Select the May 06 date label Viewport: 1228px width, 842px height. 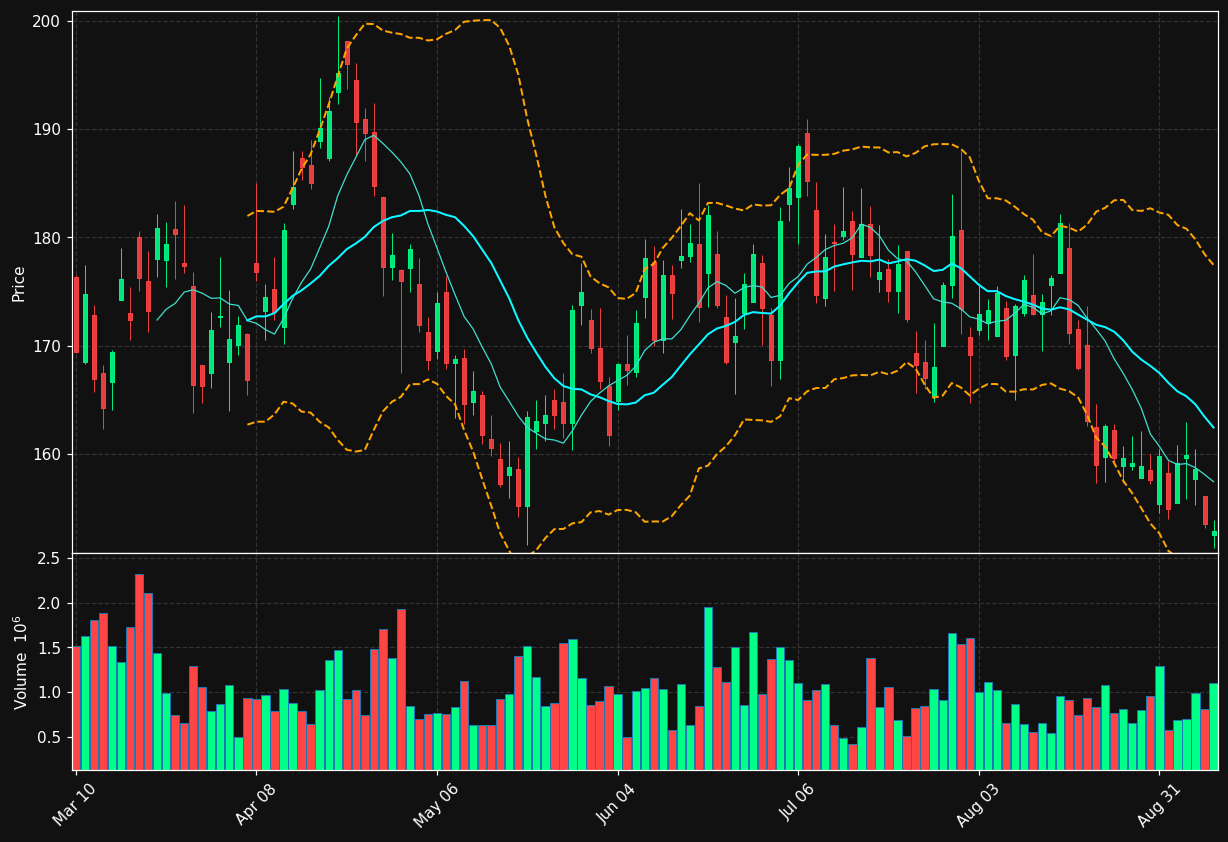435,803
